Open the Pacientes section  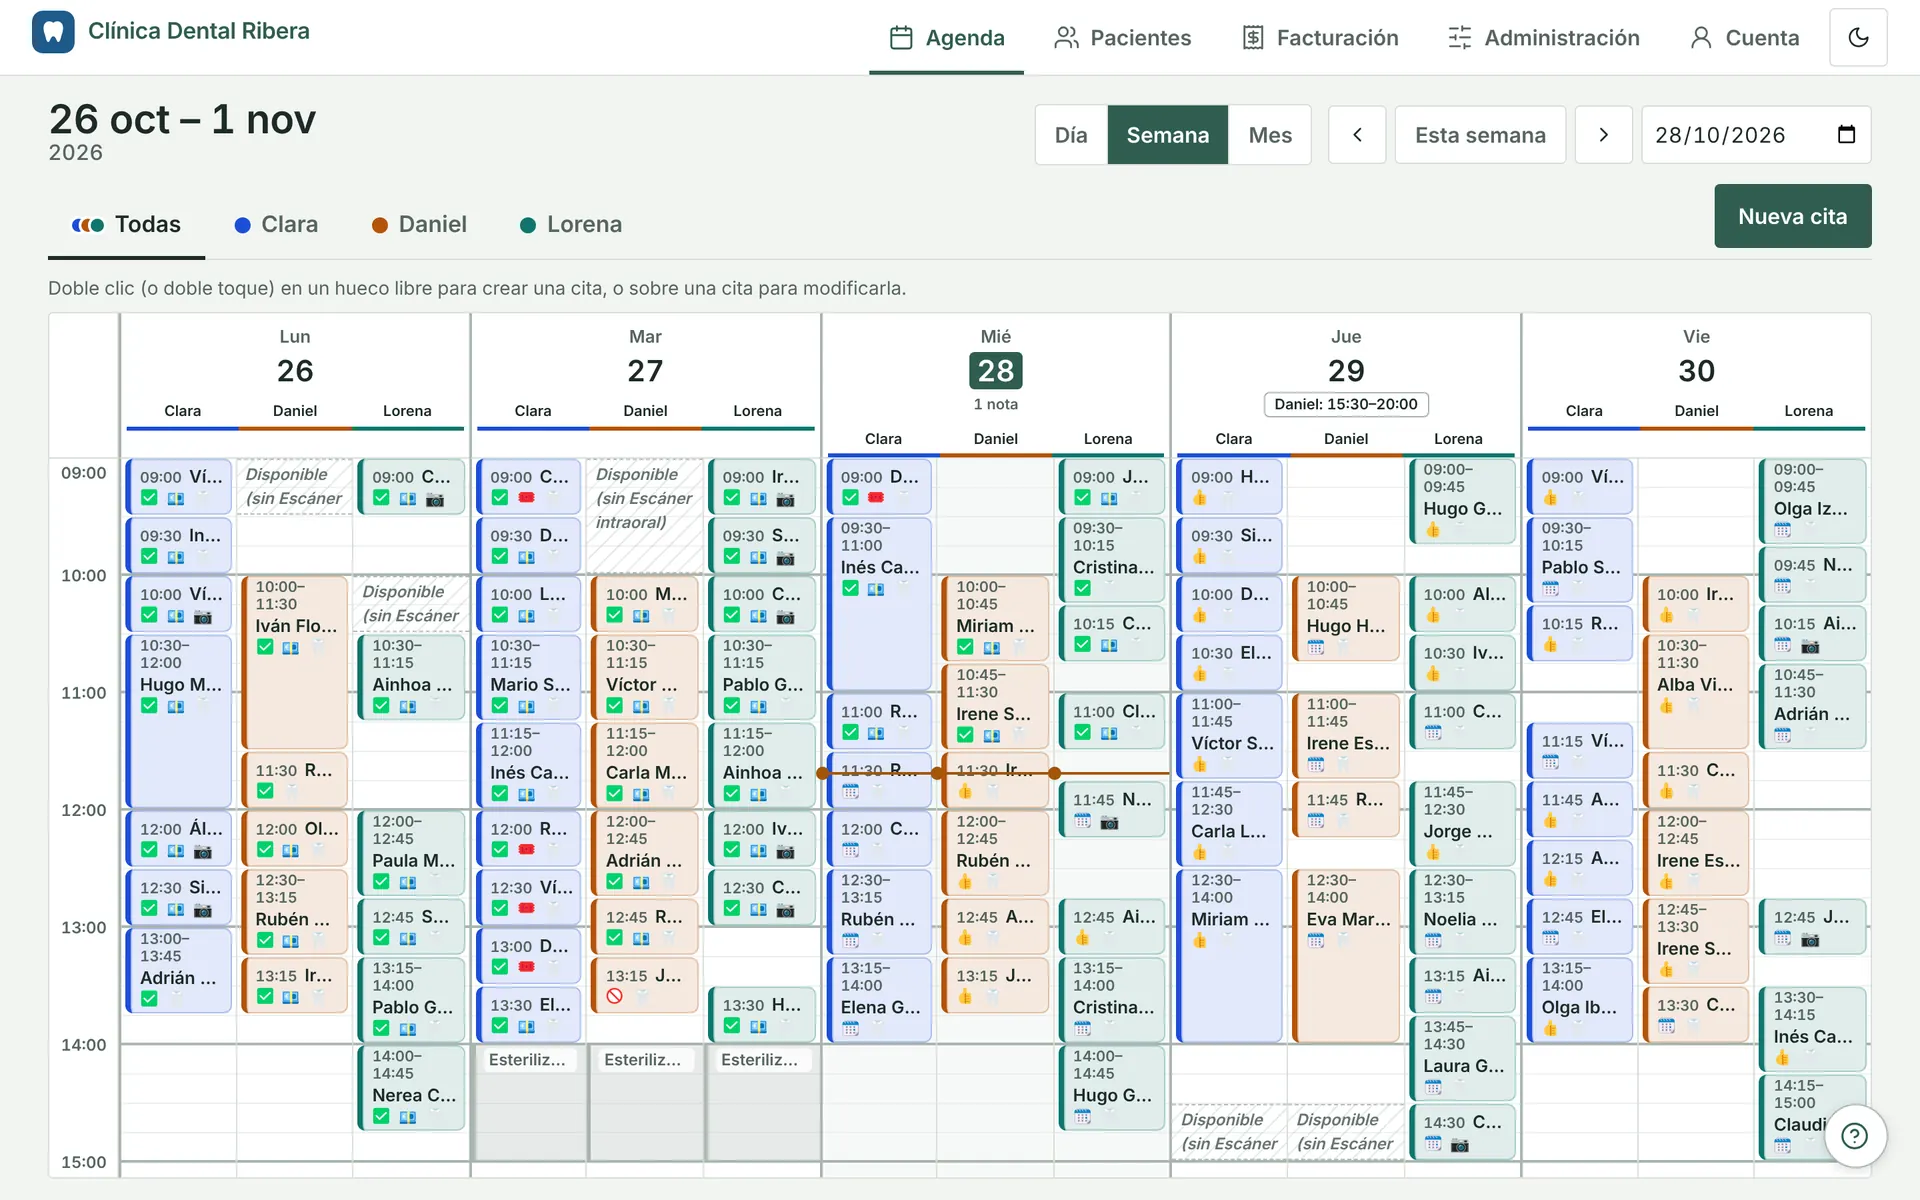pyautogui.click(x=1122, y=38)
